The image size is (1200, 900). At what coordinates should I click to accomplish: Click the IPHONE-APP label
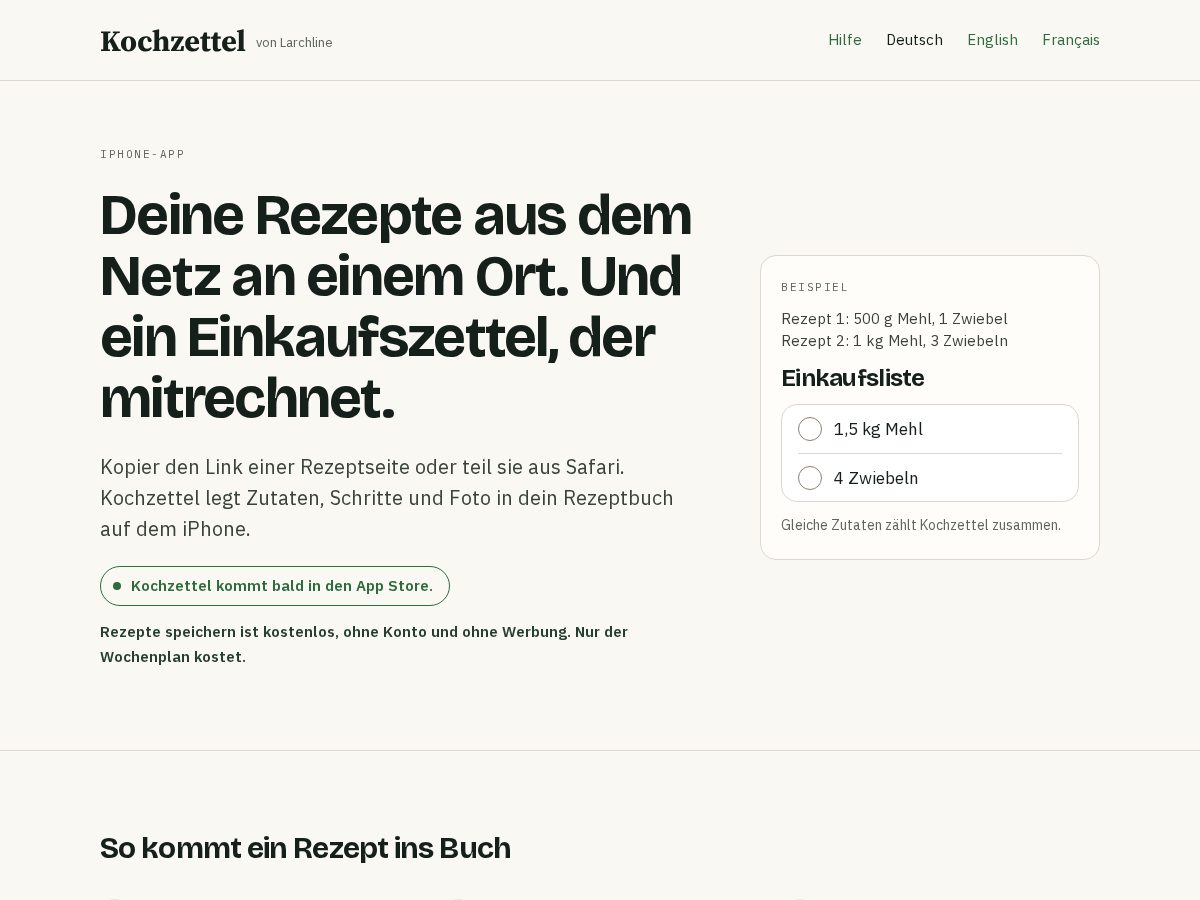coord(142,154)
